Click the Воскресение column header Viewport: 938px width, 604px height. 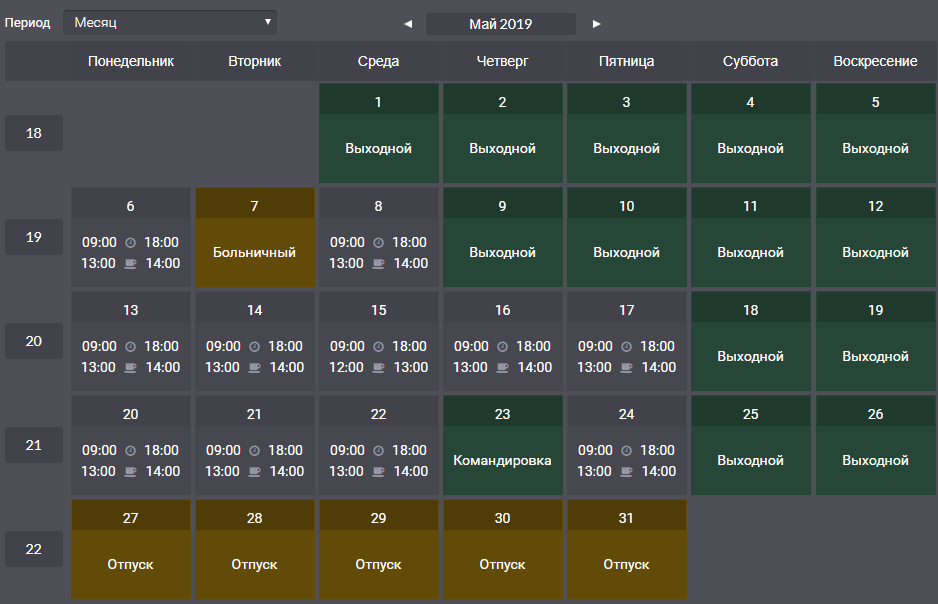875,61
